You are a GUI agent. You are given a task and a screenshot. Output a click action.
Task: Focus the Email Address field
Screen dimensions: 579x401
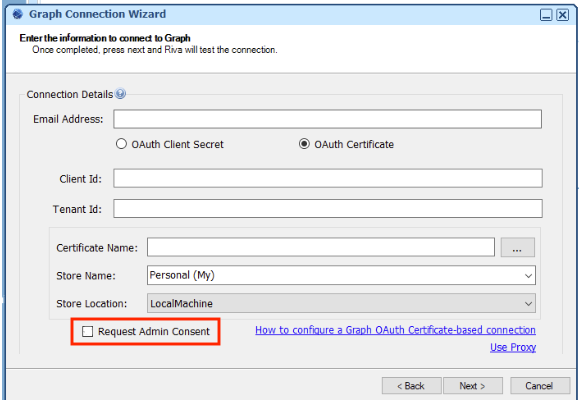(x=328, y=119)
